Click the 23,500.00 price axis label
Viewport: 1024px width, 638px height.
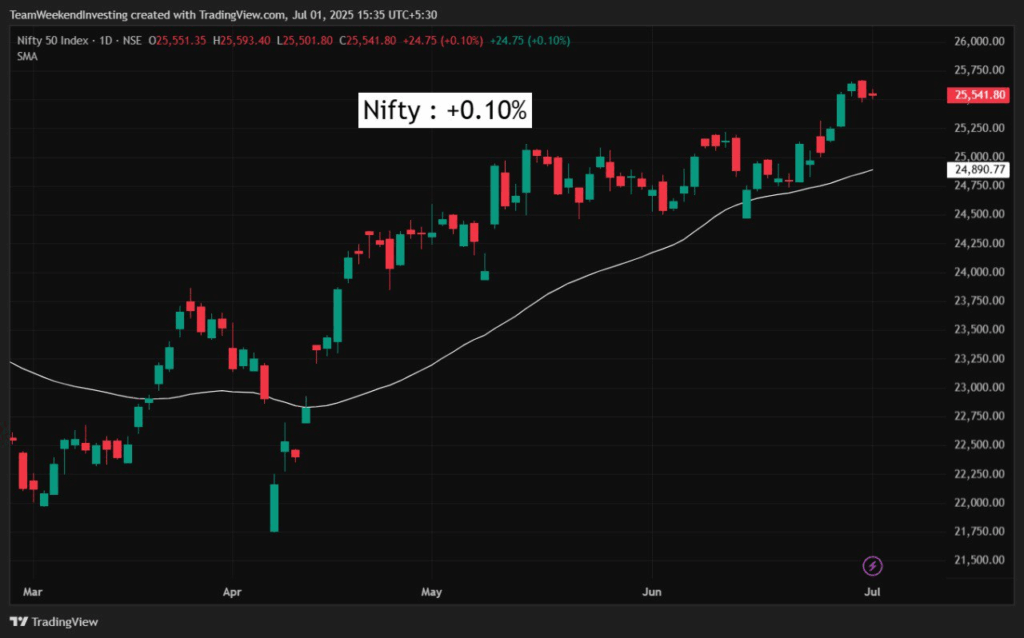[x=979, y=329]
